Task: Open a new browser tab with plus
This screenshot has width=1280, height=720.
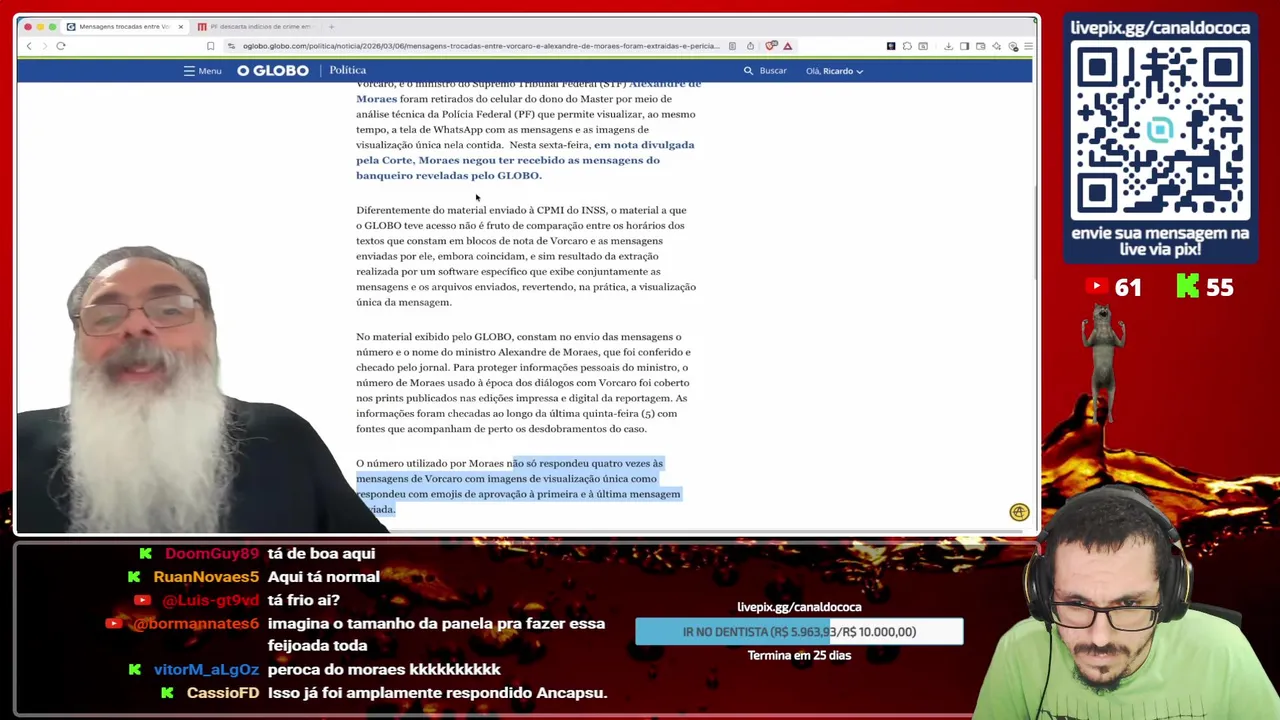Action: pos(331,27)
